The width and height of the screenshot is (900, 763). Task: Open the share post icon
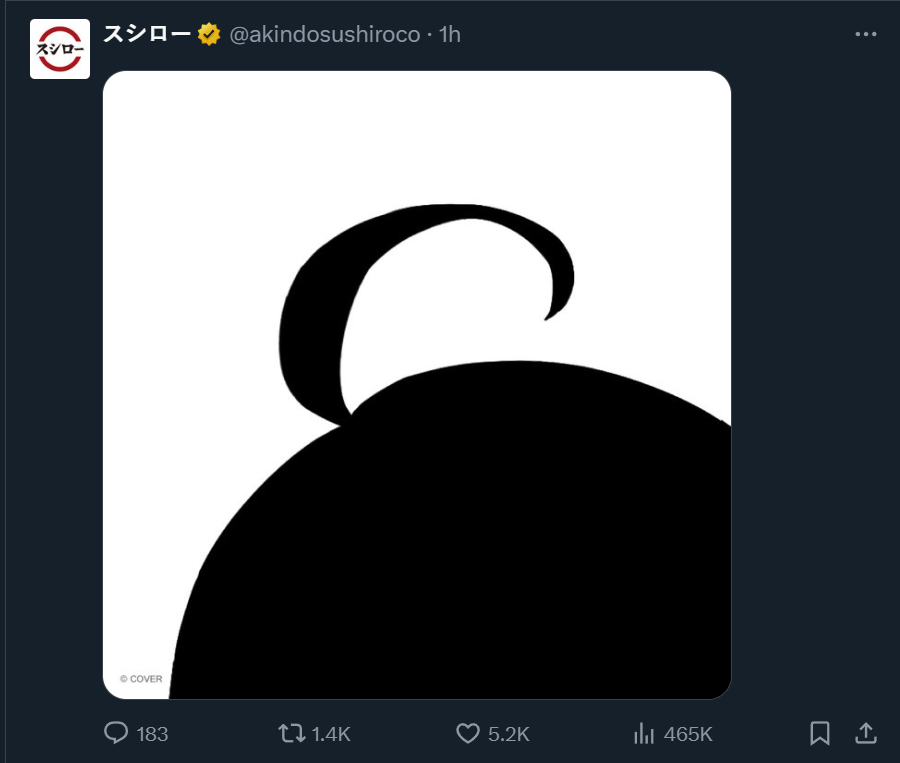coord(866,733)
